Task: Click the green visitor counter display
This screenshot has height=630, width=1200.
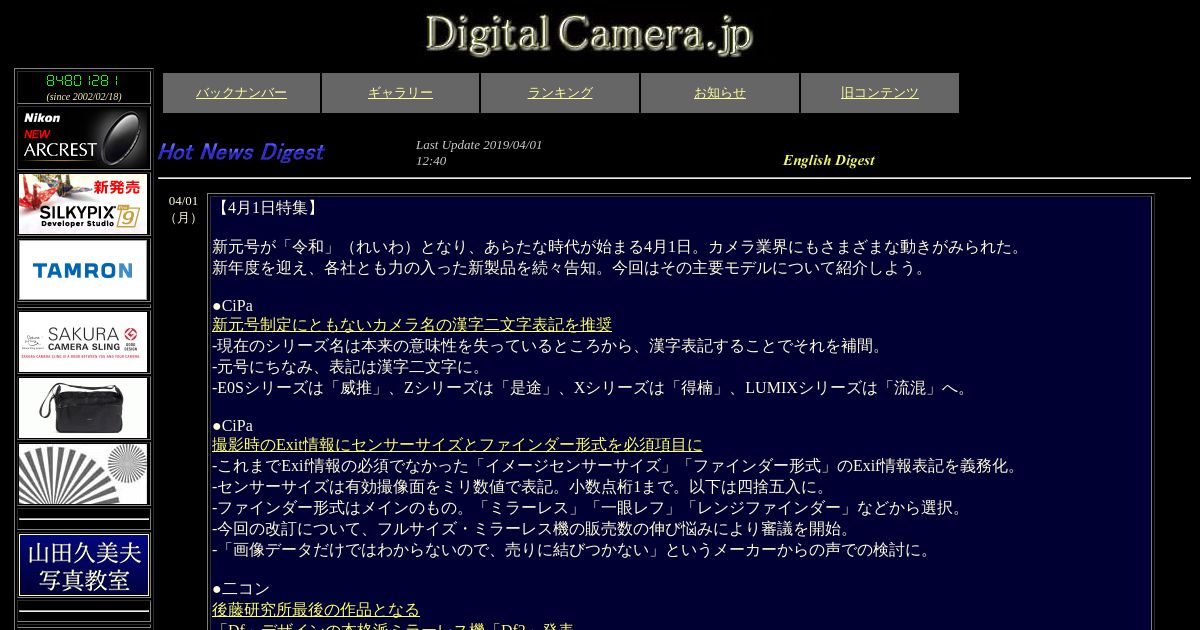Action: pos(84,80)
